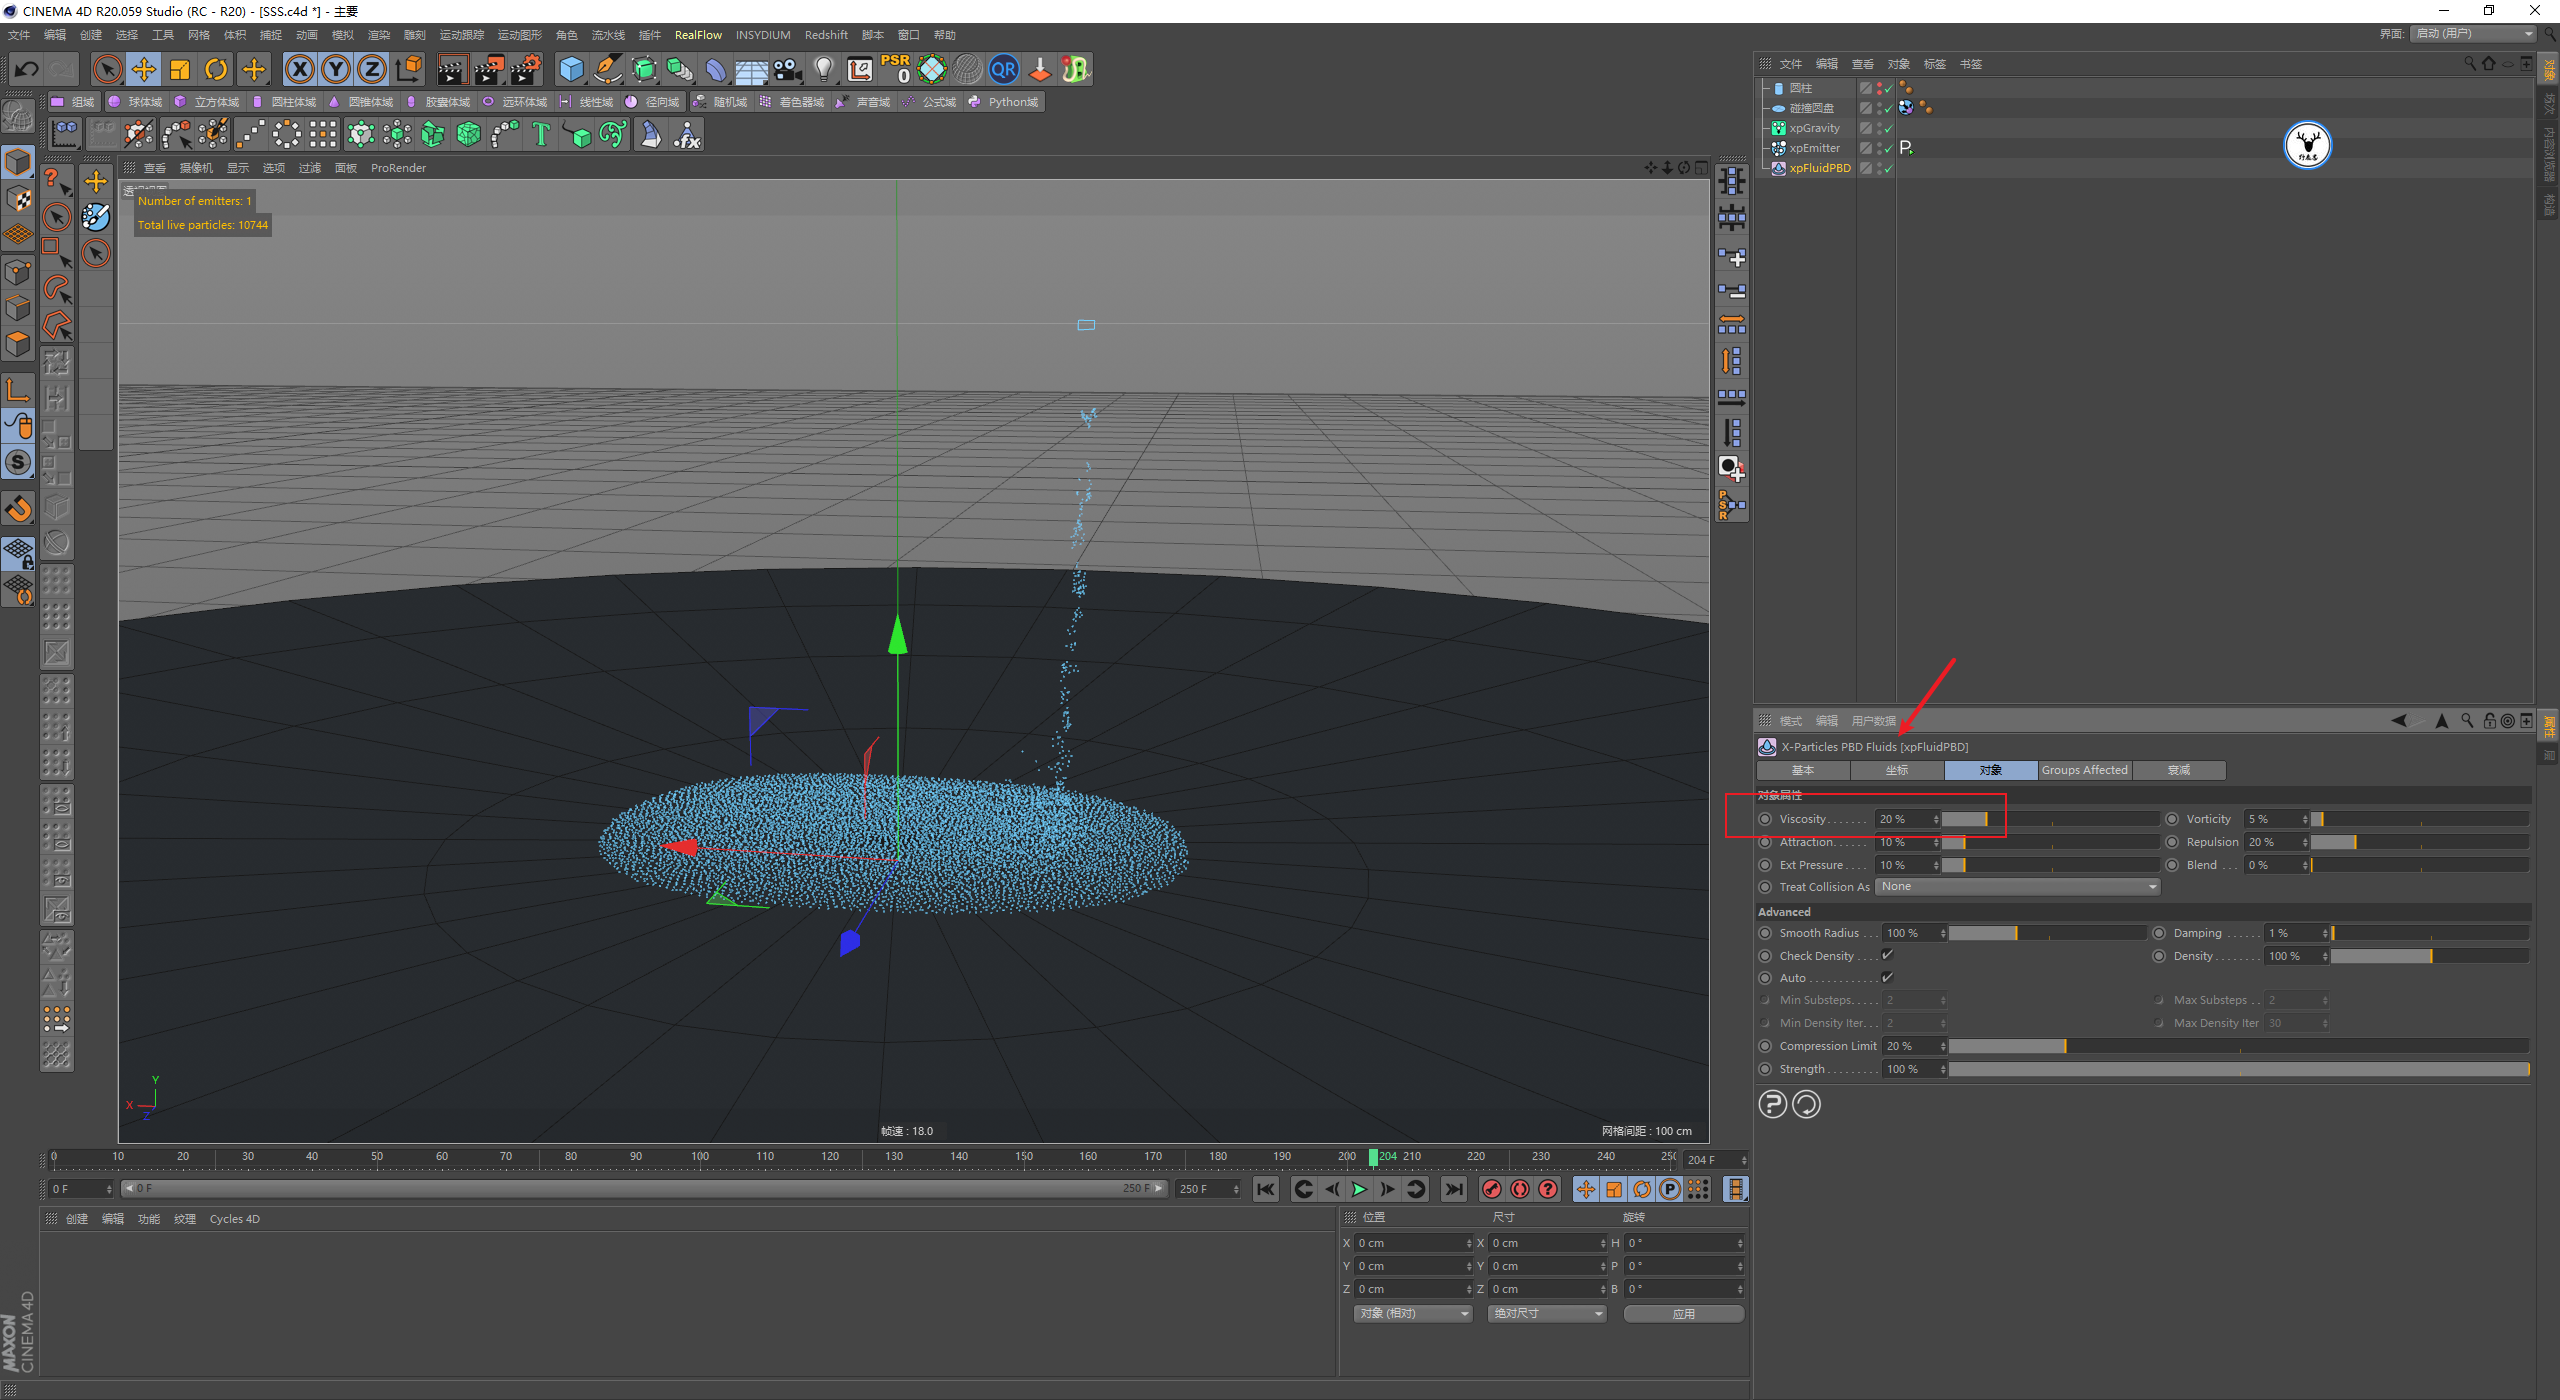Click the Render to Picture Viewer icon
Viewport: 2560px width, 1400px height.
[x=489, y=69]
